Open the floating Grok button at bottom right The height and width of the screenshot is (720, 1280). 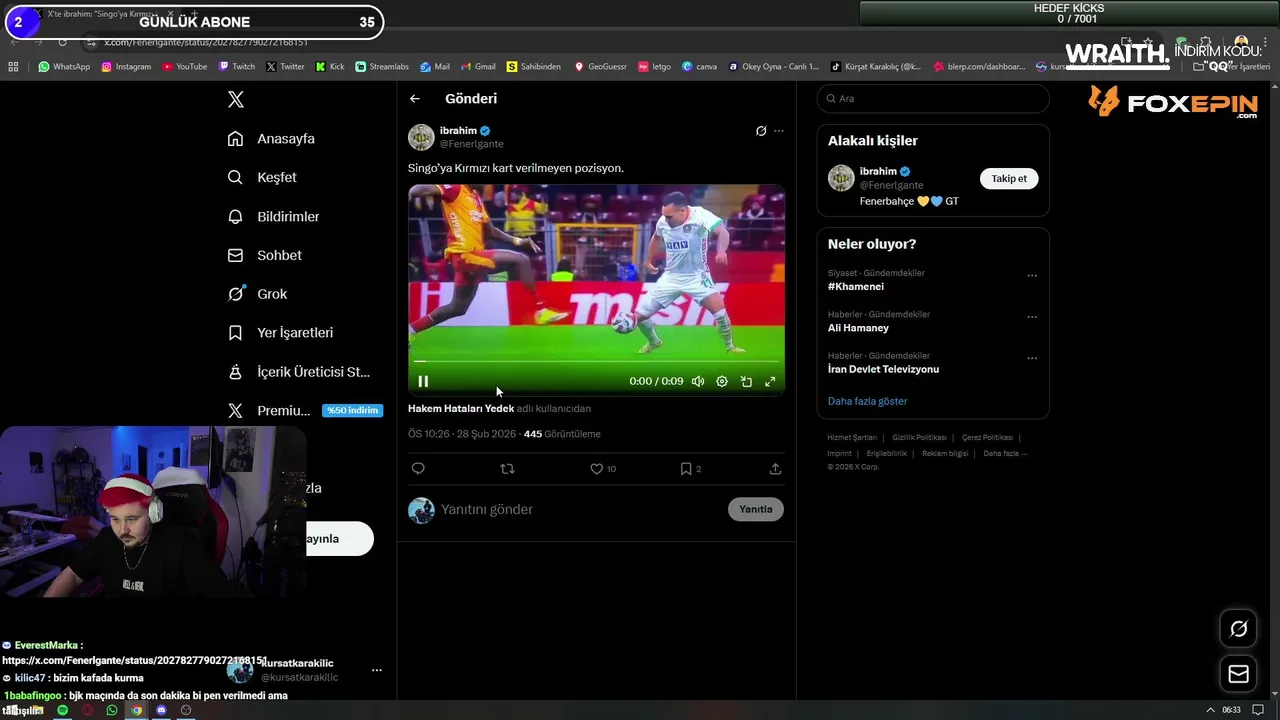tap(1238, 629)
